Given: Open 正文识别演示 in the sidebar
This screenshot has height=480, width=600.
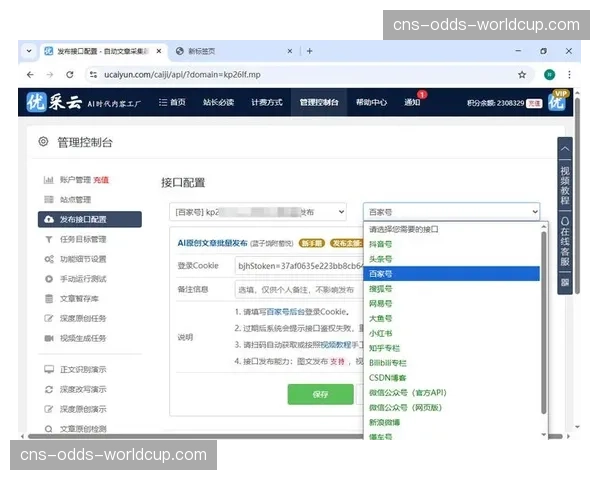Looking at the screenshot, I should click(x=83, y=369).
